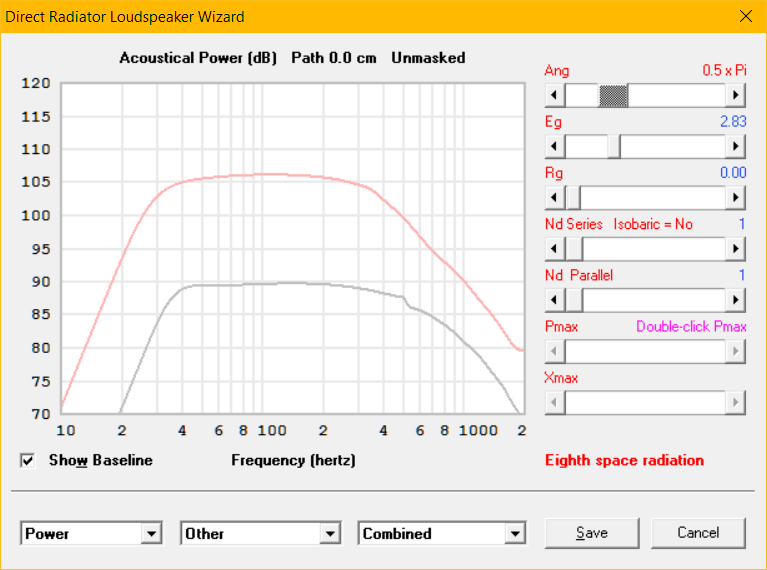This screenshot has width=767, height=570.
Task: Click the Xmax slider left arrow
Action: [555, 403]
